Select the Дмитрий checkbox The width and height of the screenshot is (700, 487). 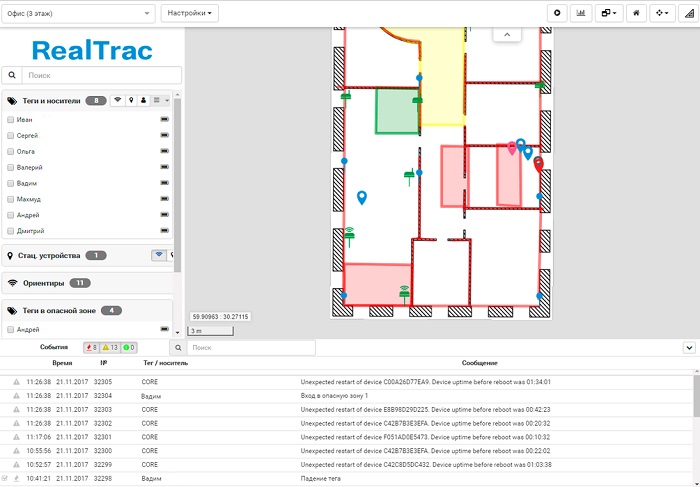10,231
